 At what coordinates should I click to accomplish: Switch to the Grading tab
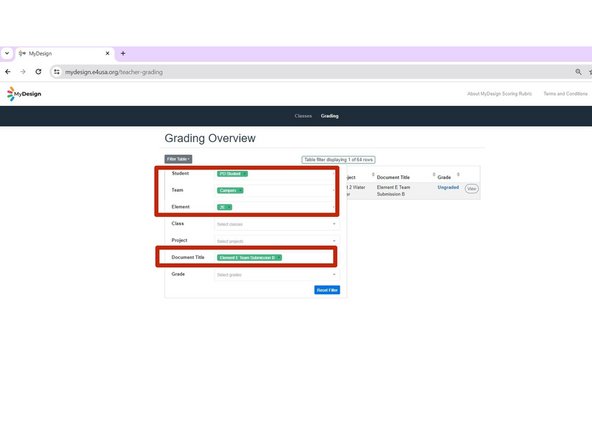(330, 116)
